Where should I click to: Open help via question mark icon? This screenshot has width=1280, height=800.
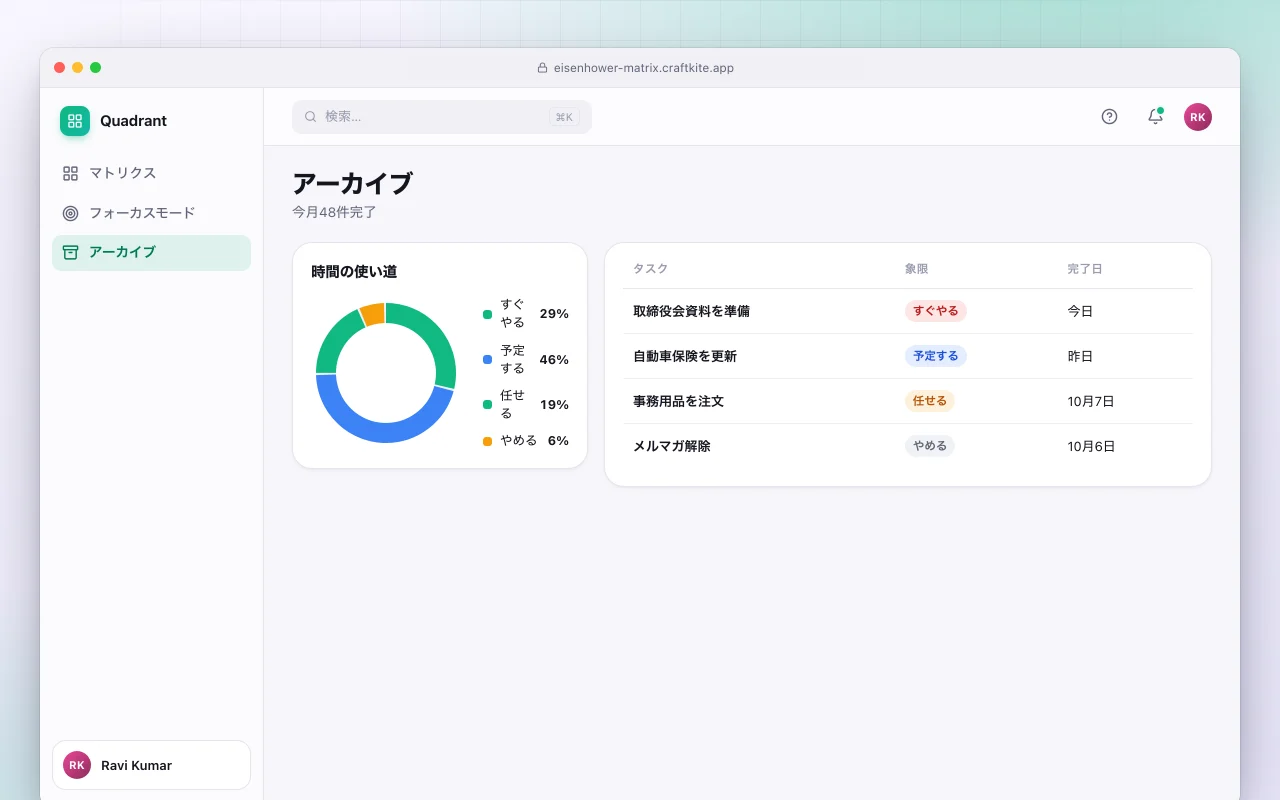[1109, 117]
